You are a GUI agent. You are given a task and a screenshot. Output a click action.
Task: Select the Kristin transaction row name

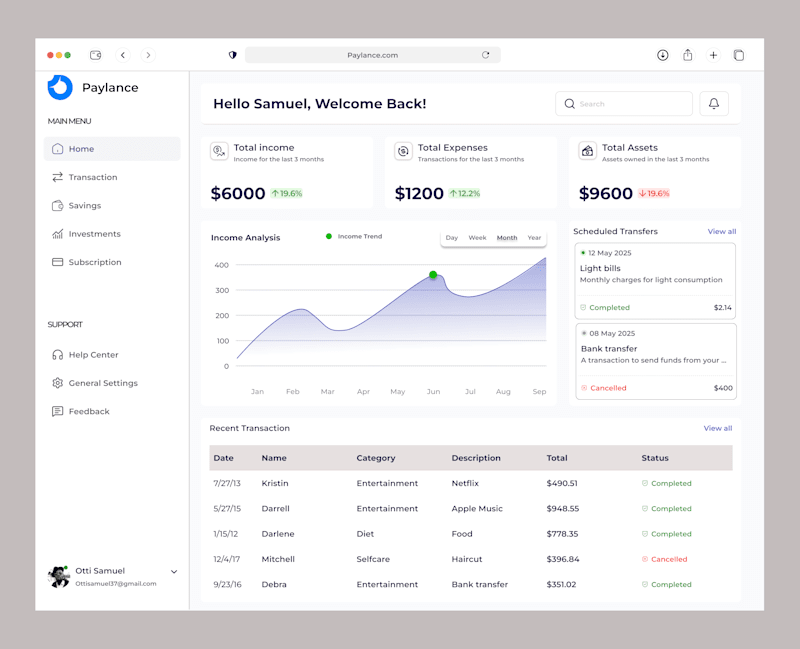274,483
